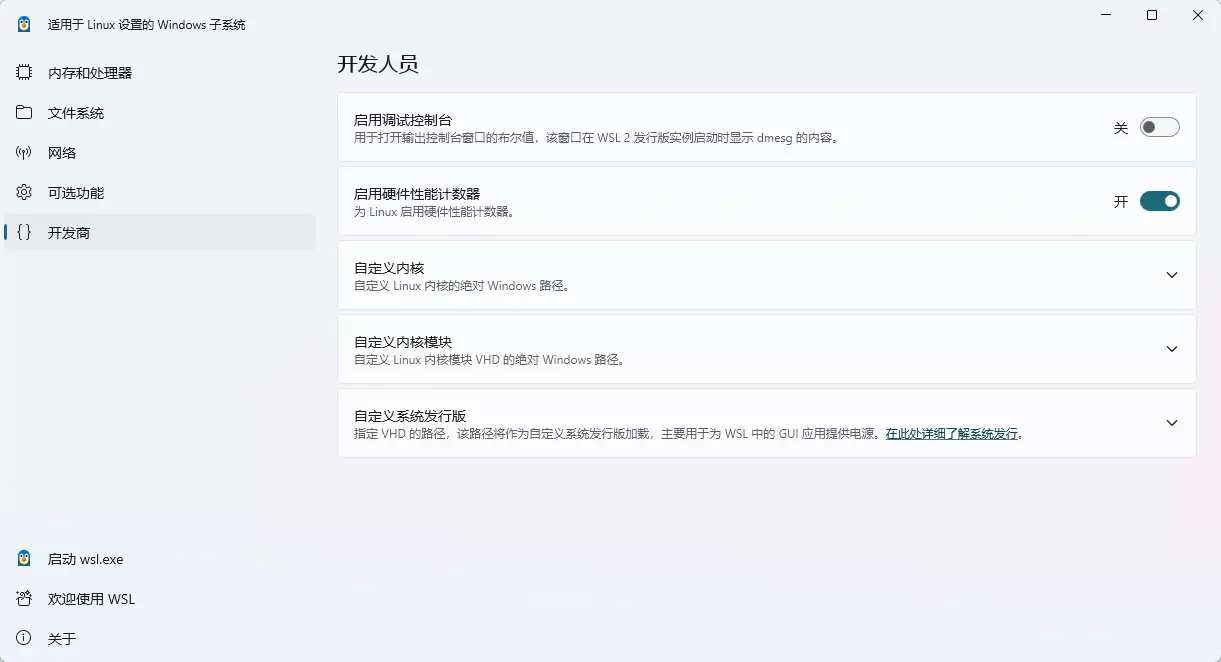Click the 自定义内核 card title
This screenshot has height=662, width=1221.
pyautogui.click(x=389, y=268)
